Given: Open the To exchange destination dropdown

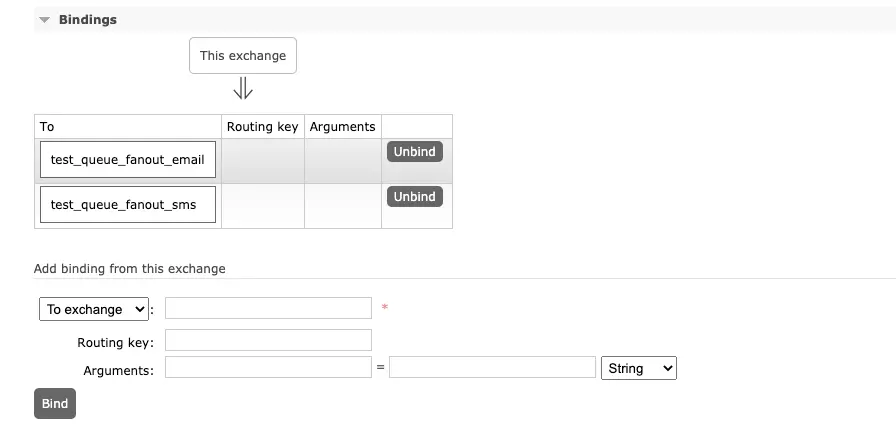Looking at the screenshot, I should pos(94,310).
